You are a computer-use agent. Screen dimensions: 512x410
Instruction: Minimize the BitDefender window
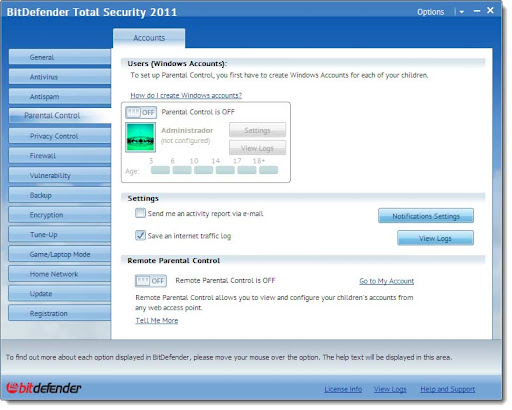[477, 11]
